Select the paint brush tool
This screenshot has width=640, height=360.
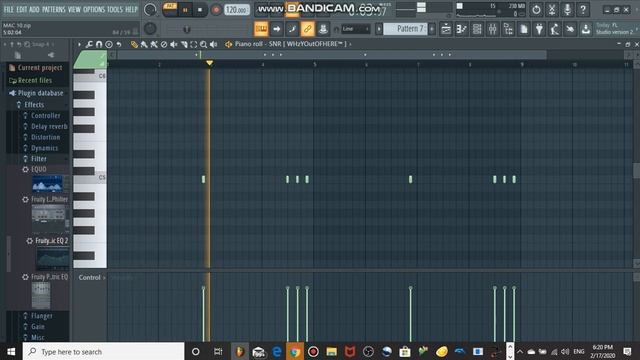[144, 44]
